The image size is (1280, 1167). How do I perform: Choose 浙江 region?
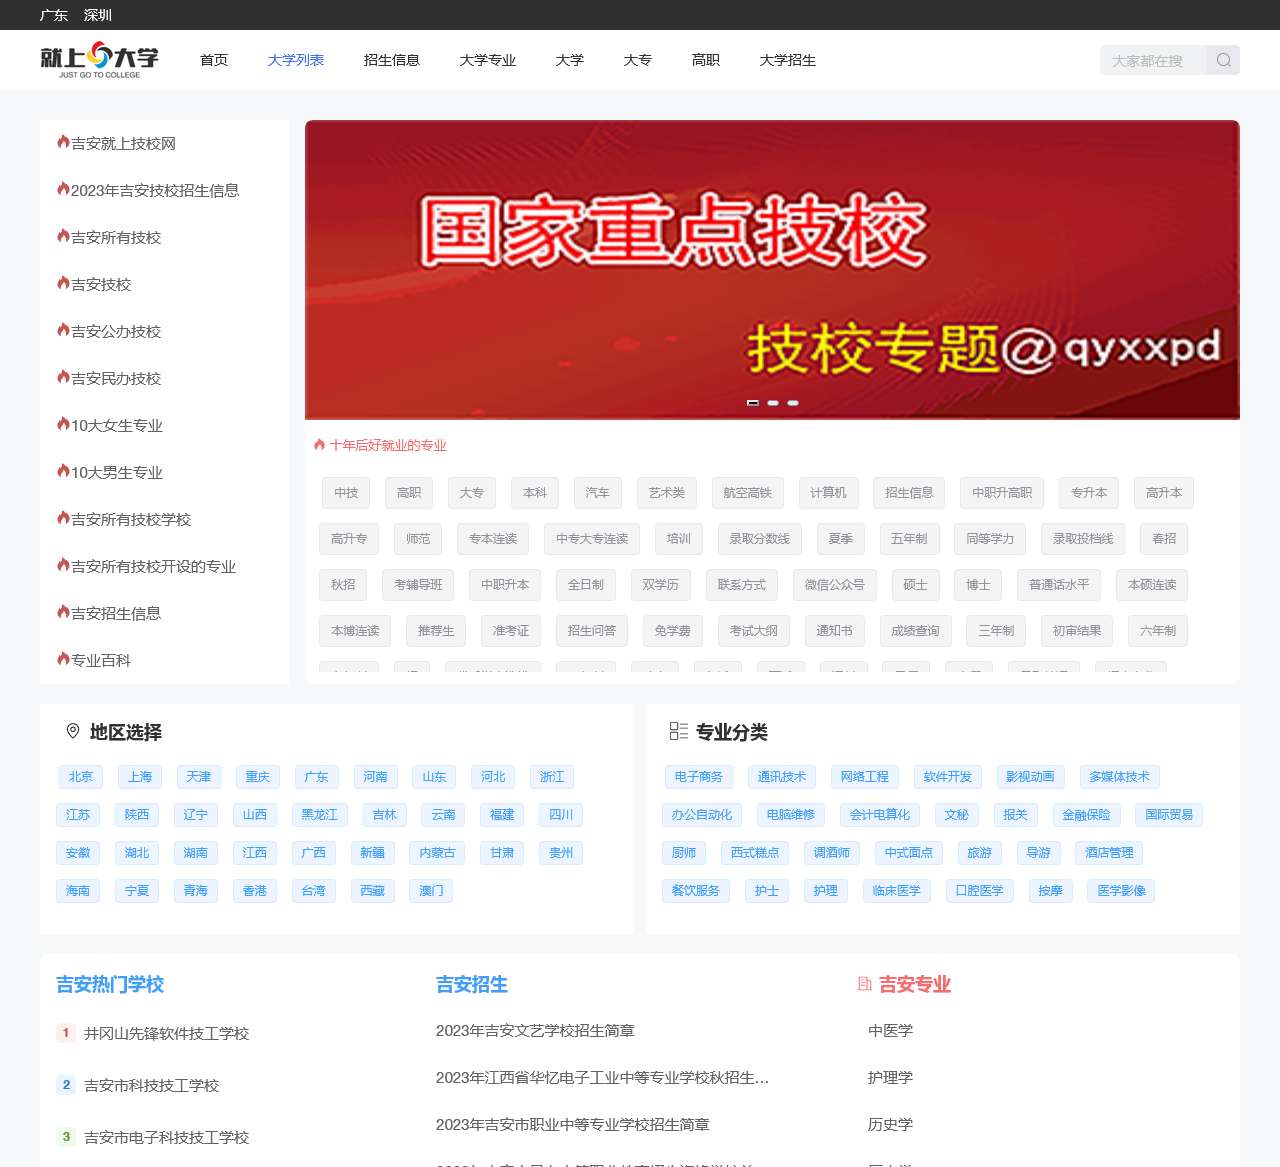pyautogui.click(x=552, y=777)
